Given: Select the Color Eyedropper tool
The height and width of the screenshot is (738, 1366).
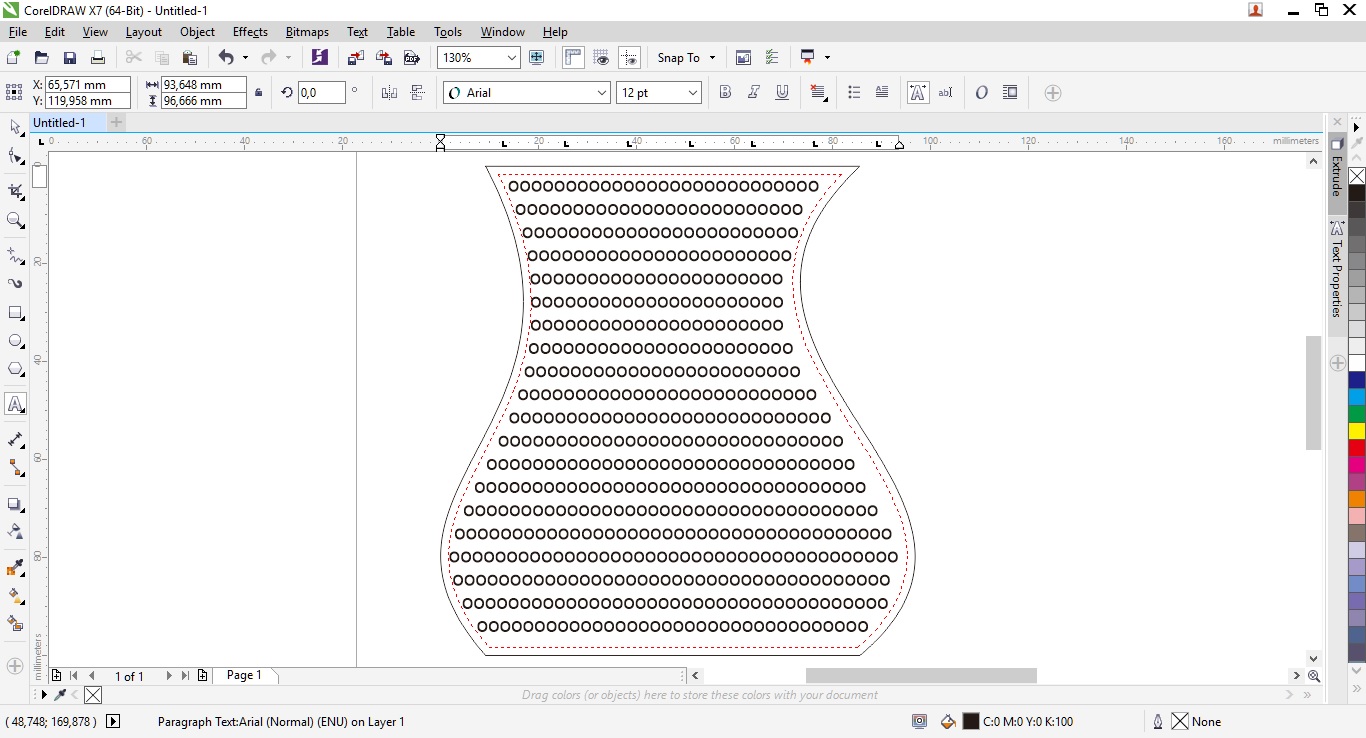Looking at the screenshot, I should (x=15, y=568).
